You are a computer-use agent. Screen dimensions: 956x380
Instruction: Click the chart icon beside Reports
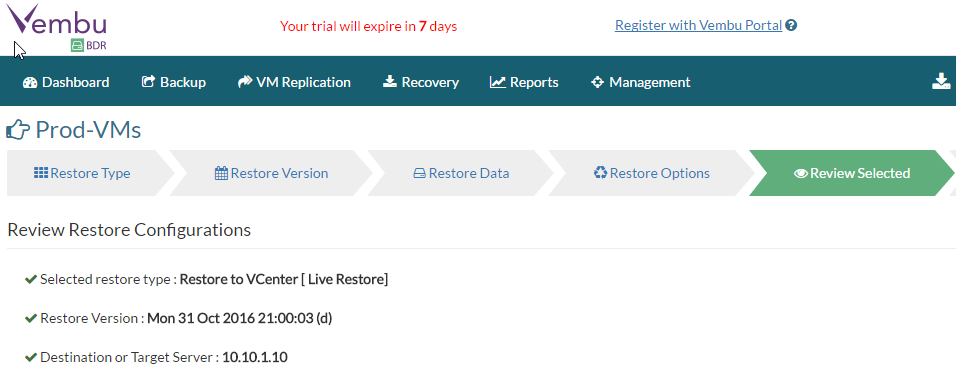[x=498, y=82]
